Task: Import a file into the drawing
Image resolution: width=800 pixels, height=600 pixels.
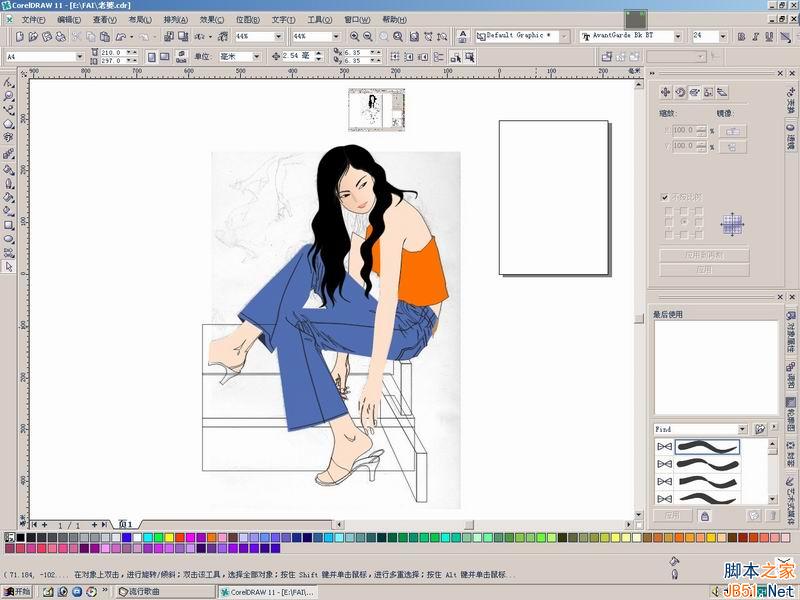Action: click(169, 36)
